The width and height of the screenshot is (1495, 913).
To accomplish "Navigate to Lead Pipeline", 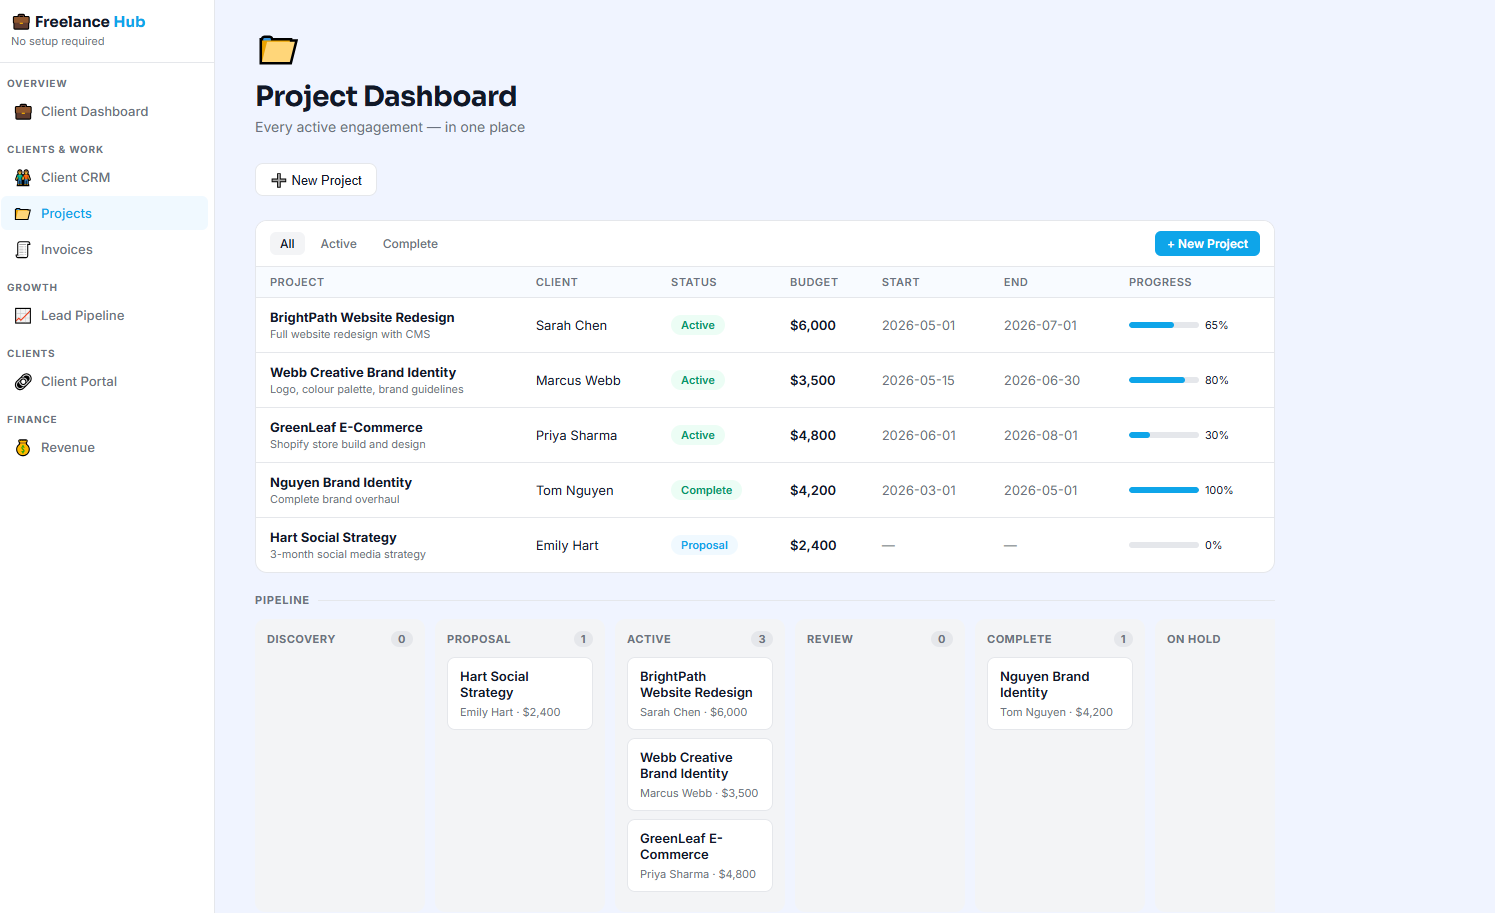I will pyautogui.click(x=105, y=316).
